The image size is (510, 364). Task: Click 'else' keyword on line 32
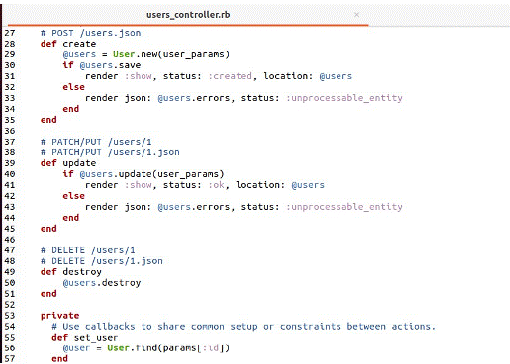point(73,87)
